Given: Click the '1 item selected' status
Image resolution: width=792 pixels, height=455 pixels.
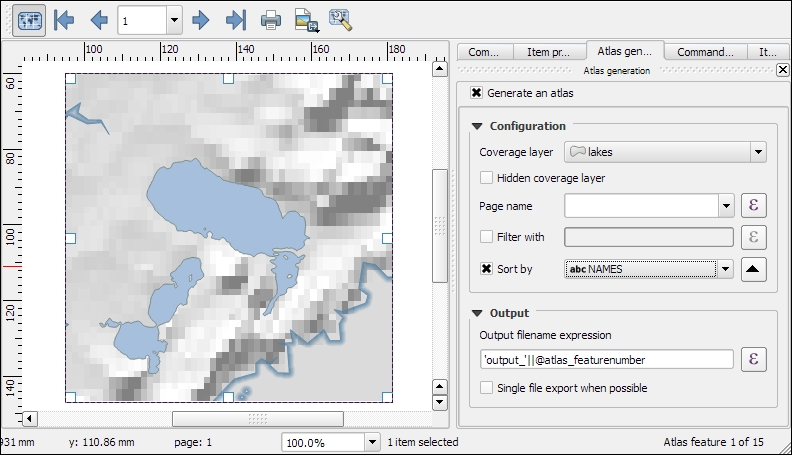Looking at the screenshot, I should coord(423,442).
